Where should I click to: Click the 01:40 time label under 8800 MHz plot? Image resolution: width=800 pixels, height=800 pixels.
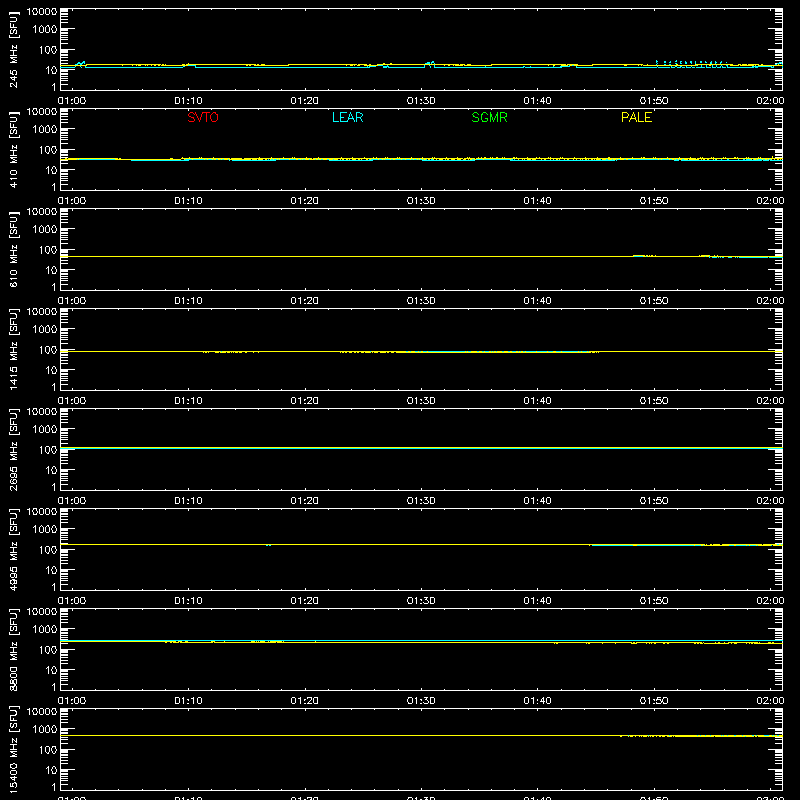click(537, 701)
